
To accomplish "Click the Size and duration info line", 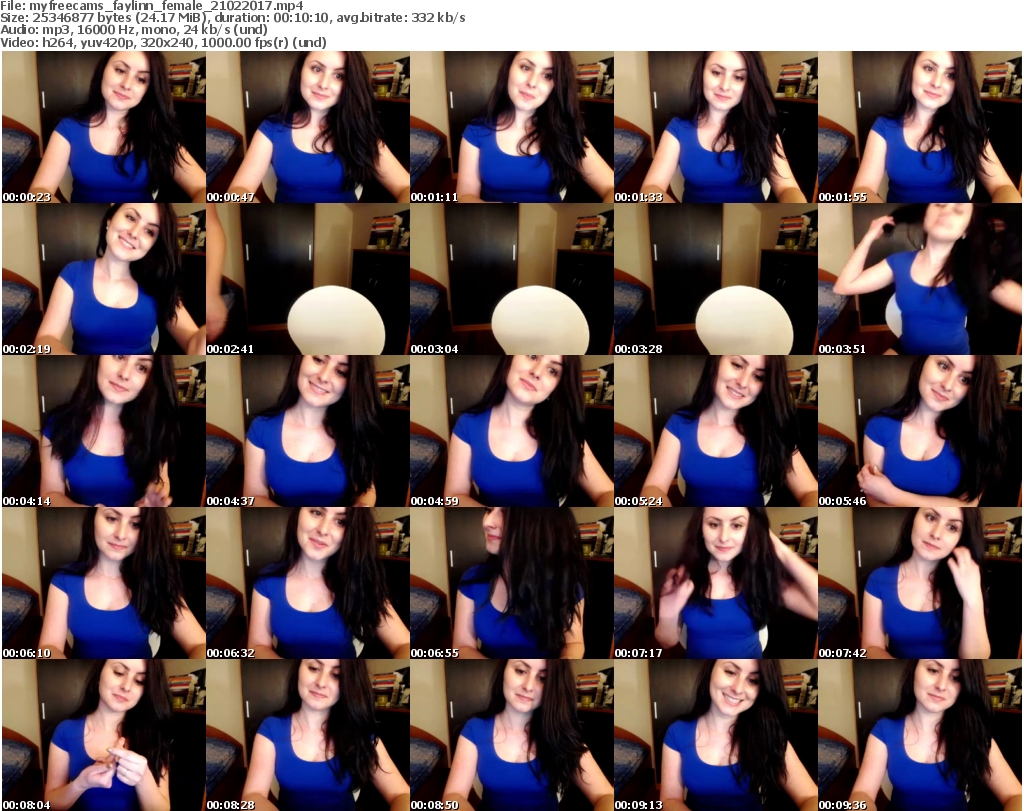I will pyautogui.click(x=232, y=18).
